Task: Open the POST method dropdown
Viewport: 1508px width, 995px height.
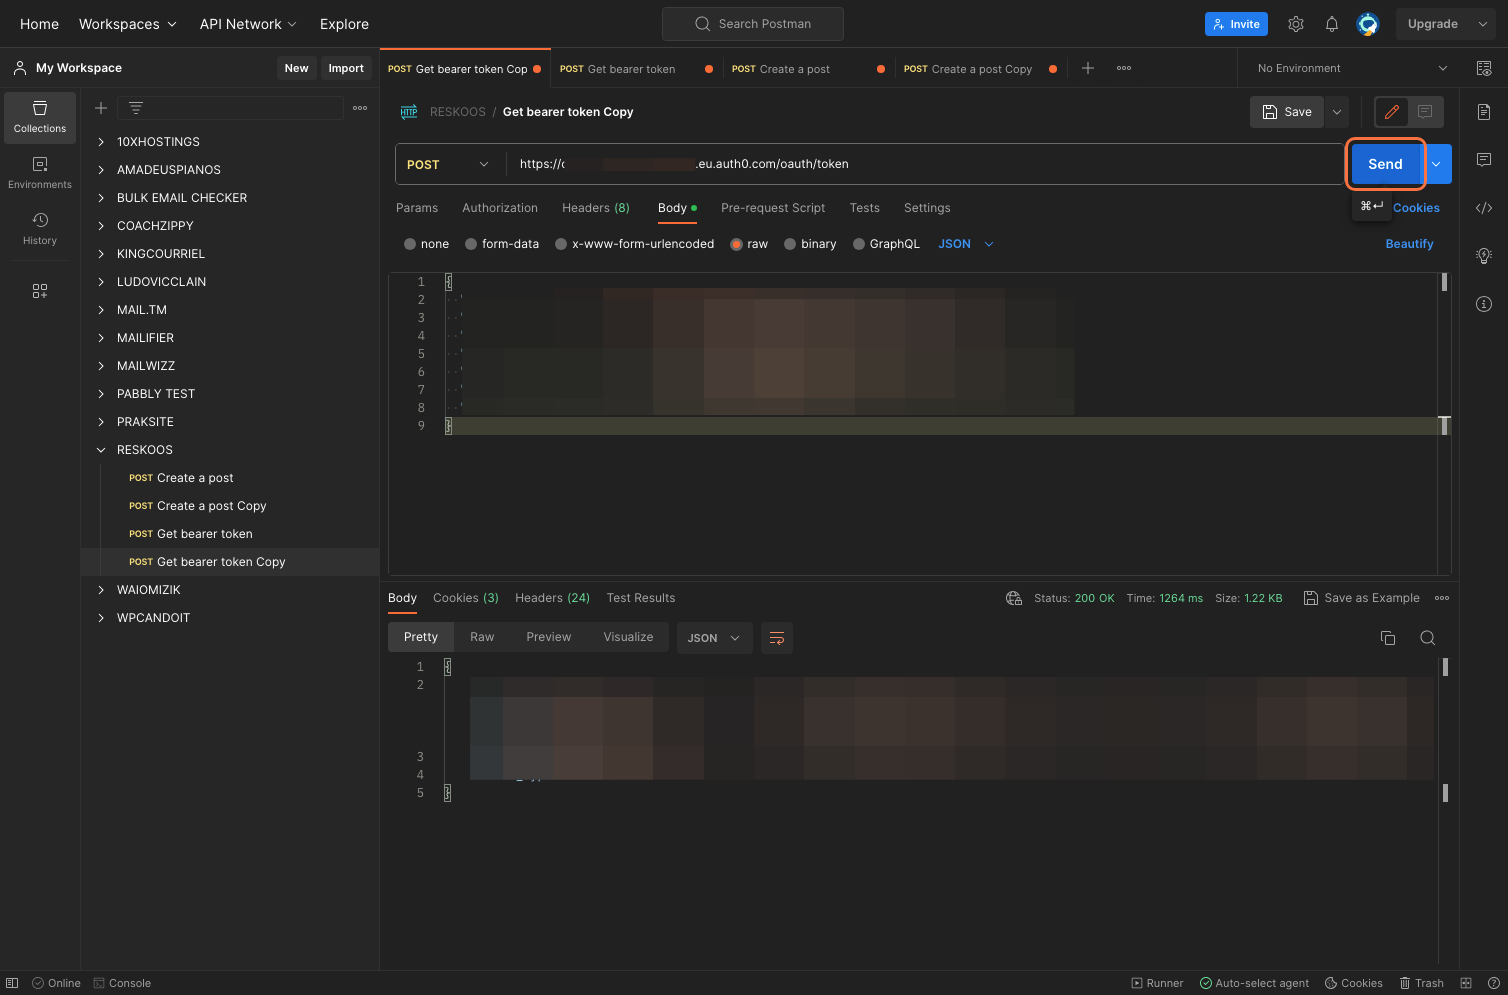Action: tap(448, 164)
